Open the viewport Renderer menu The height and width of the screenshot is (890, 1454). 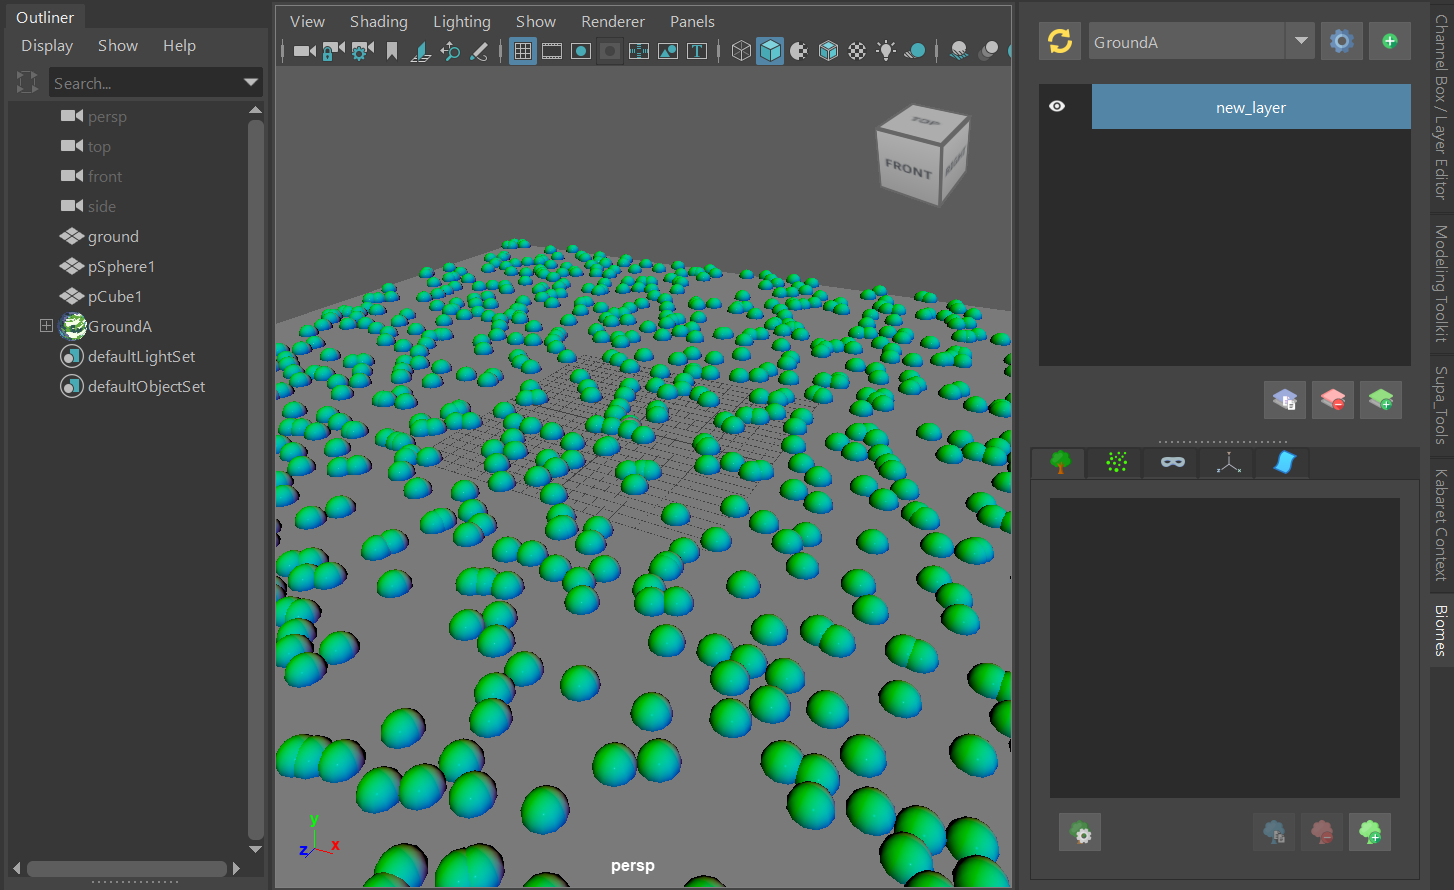613,21
